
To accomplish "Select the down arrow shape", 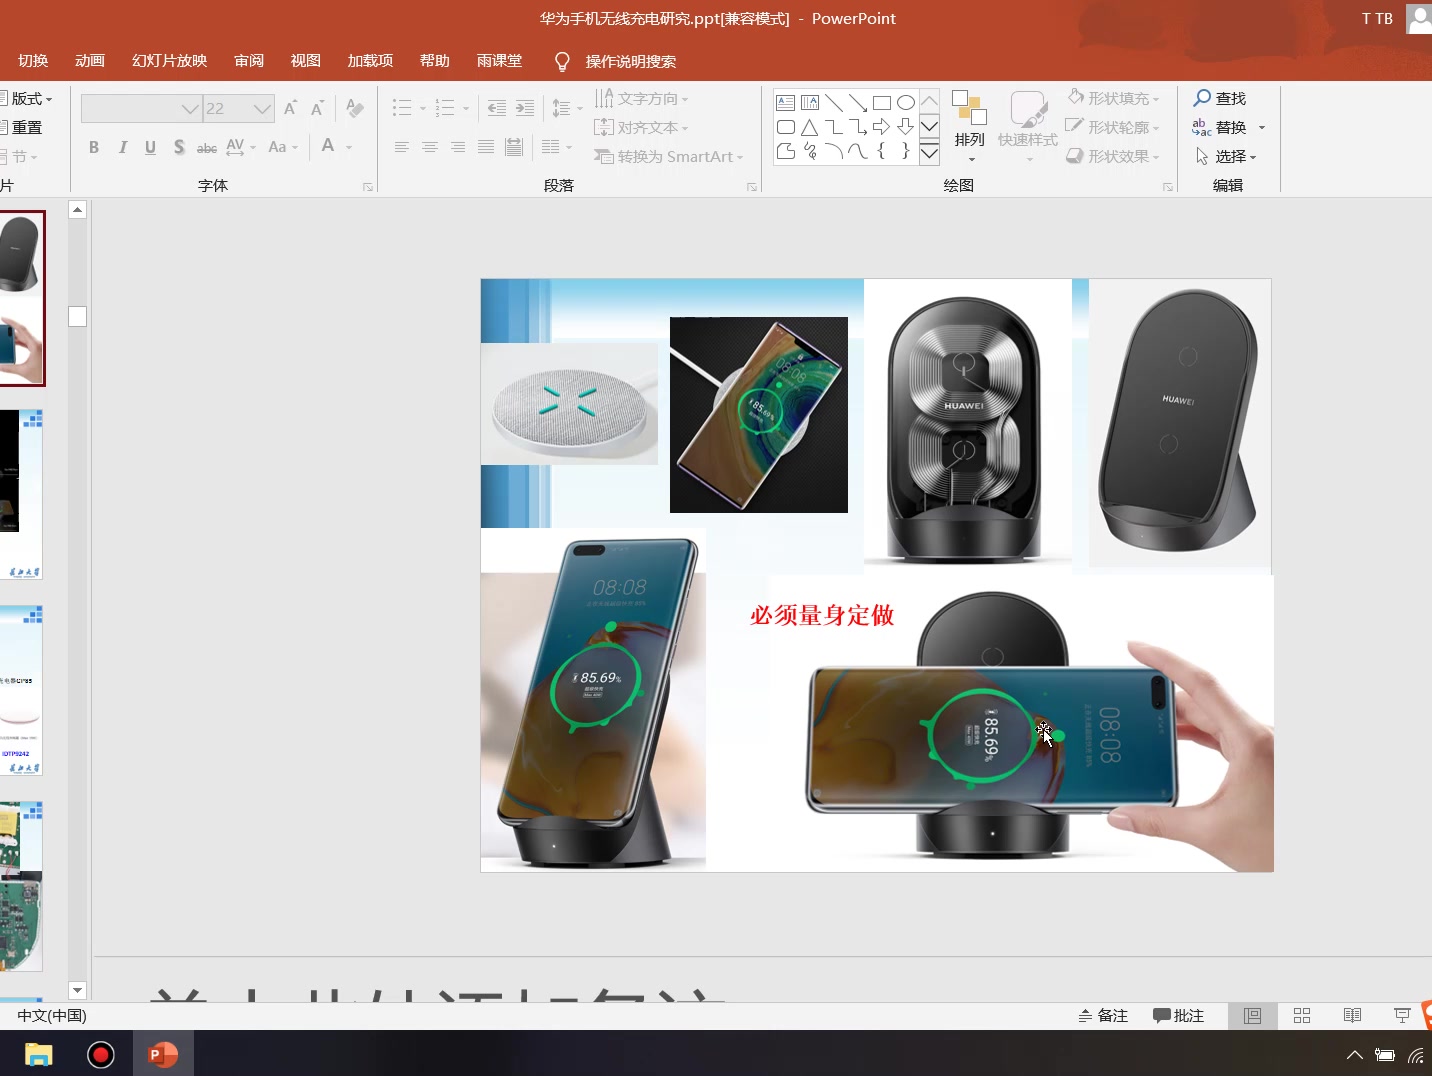I will 906,127.
